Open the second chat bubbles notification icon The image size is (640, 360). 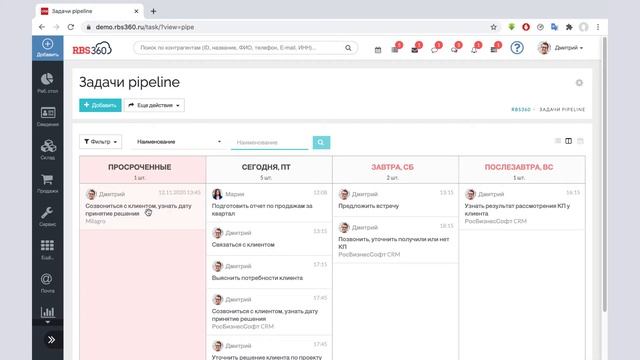(x=454, y=49)
